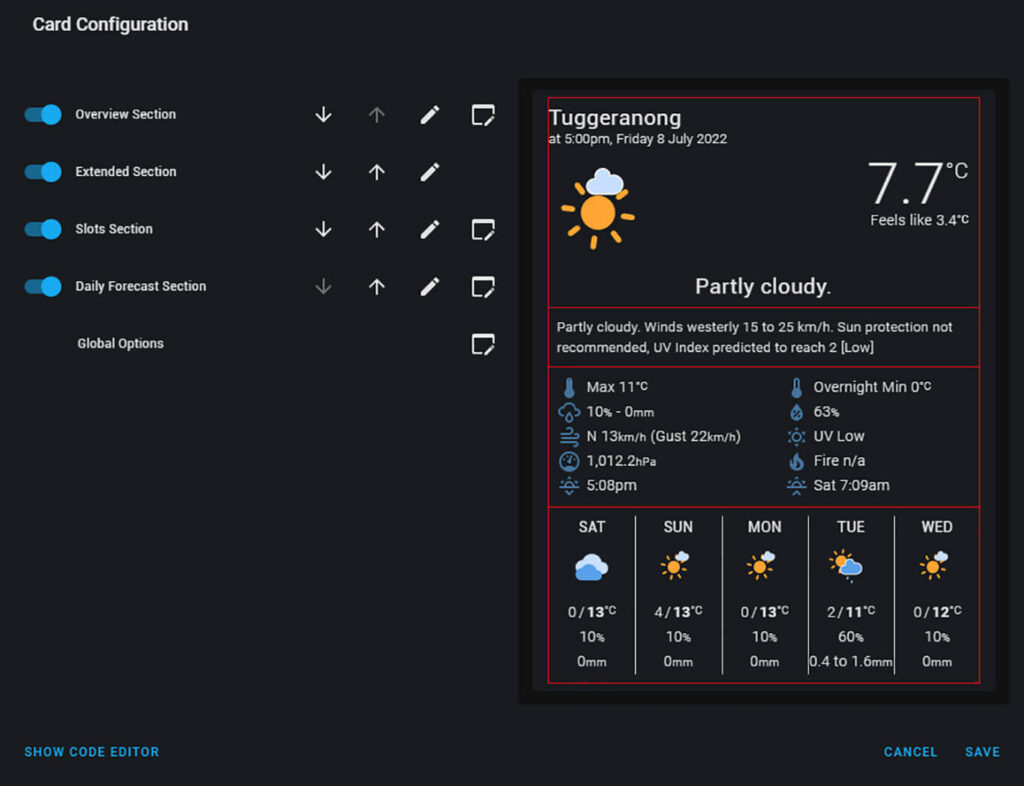Open Daily Forecast Section options icon
The width and height of the screenshot is (1024, 786).
[483, 287]
